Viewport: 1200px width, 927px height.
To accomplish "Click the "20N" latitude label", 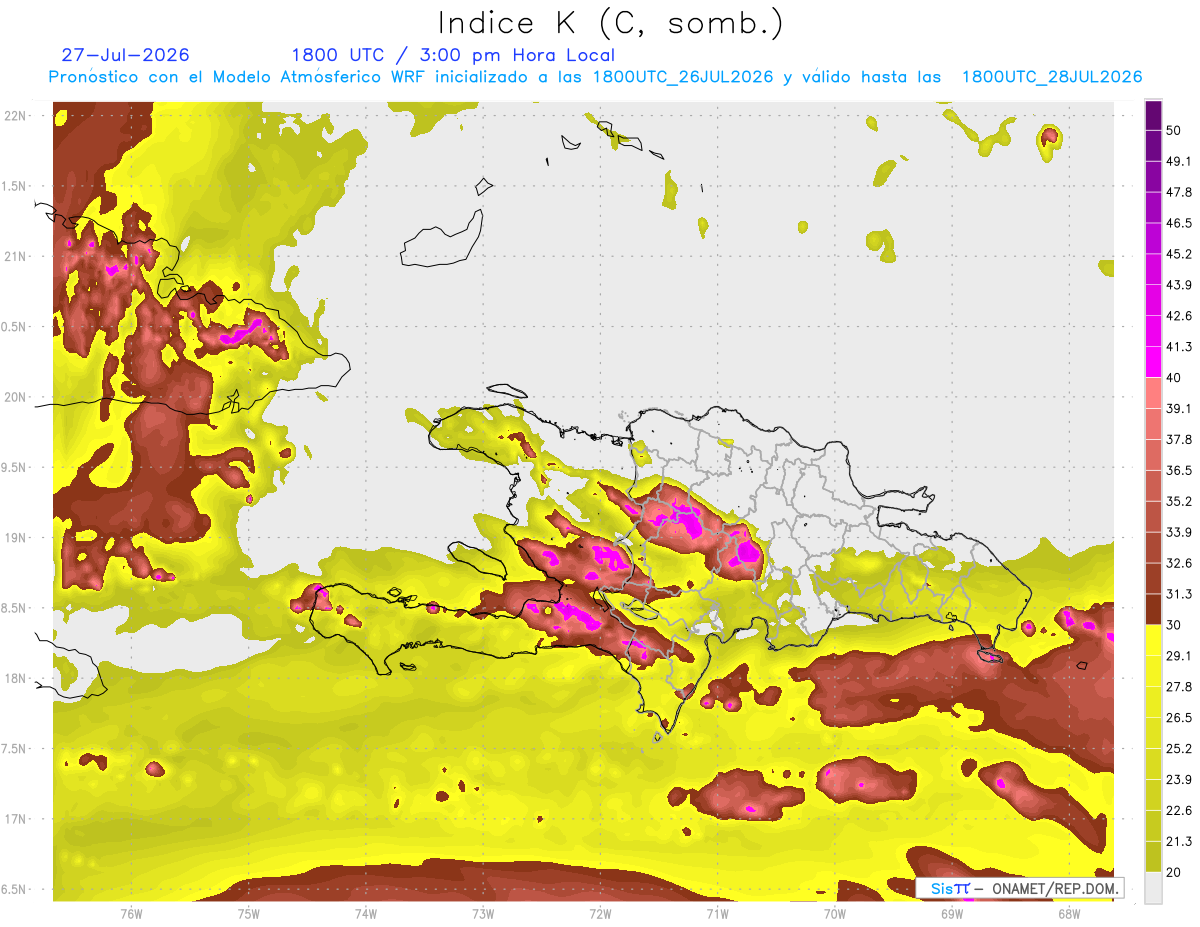I will coord(16,397).
